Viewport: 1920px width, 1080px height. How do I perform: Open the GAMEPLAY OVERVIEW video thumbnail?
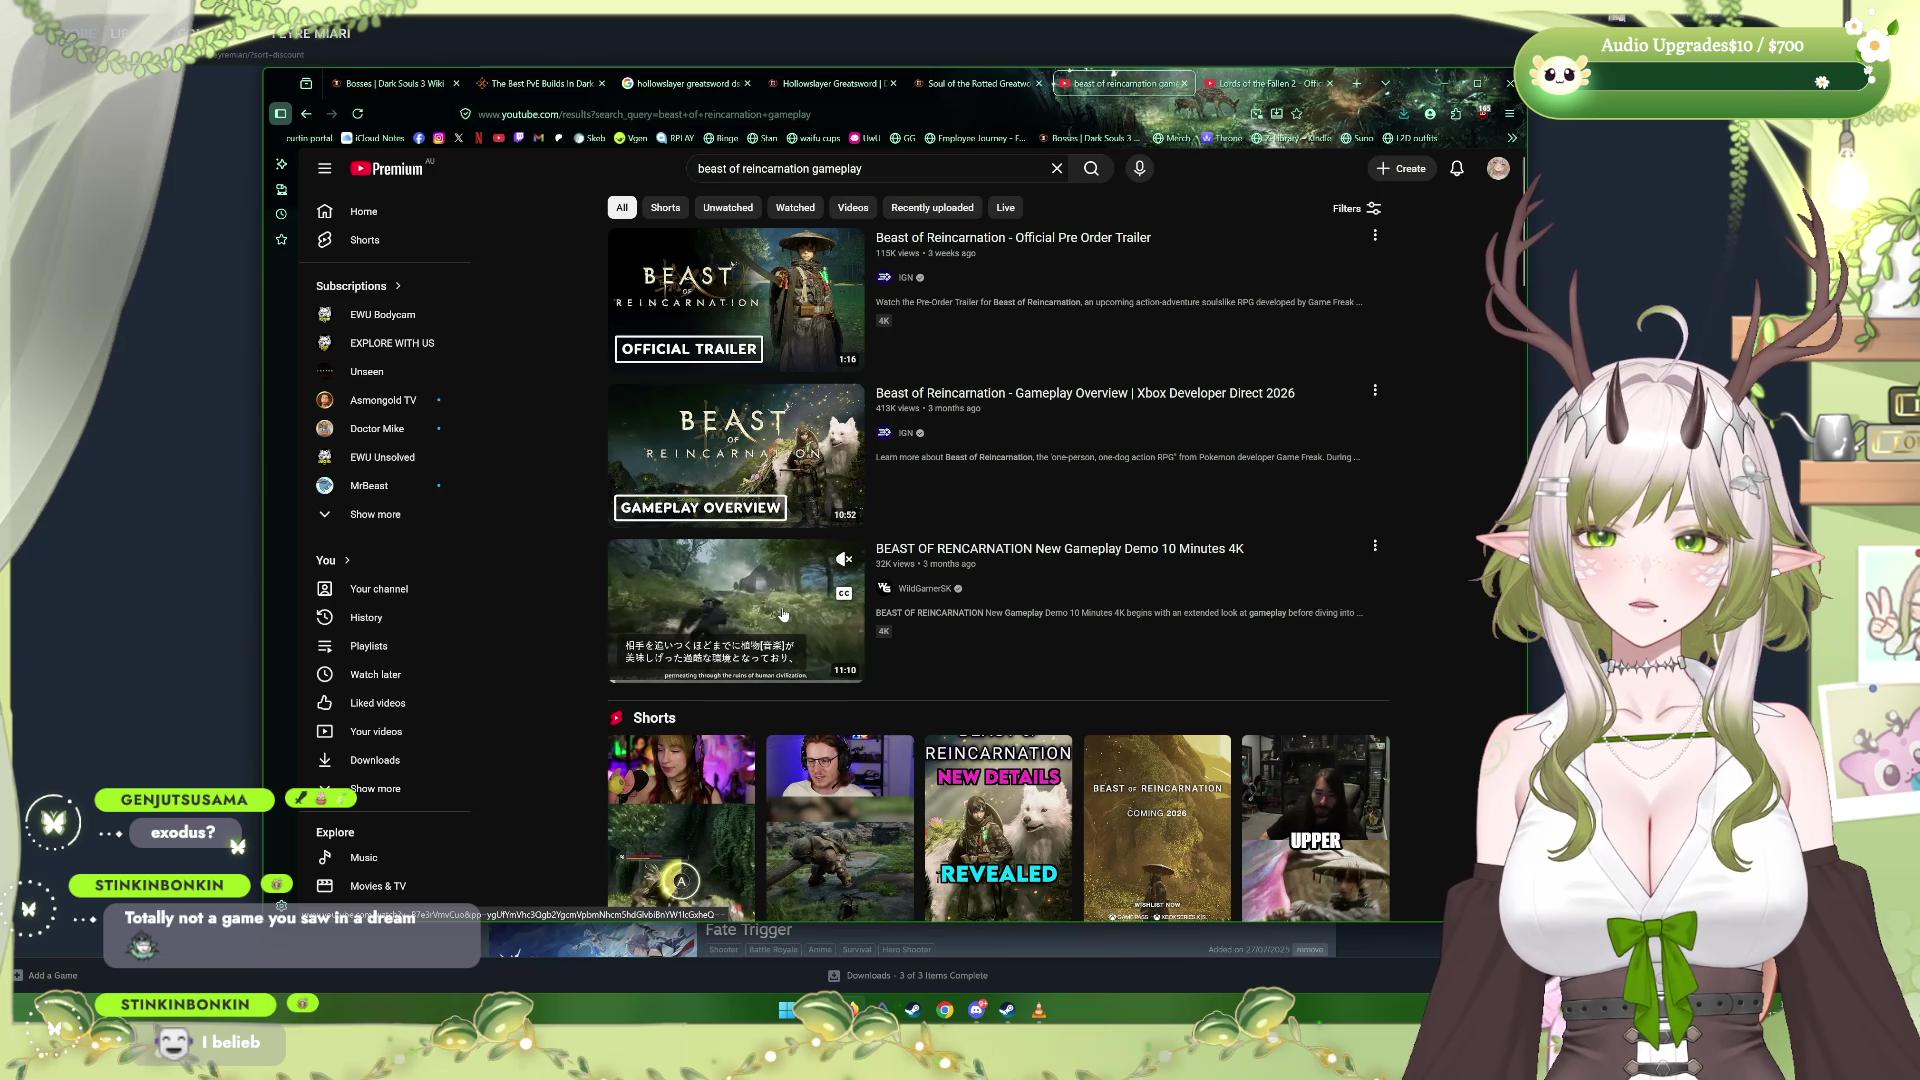pyautogui.click(x=736, y=455)
